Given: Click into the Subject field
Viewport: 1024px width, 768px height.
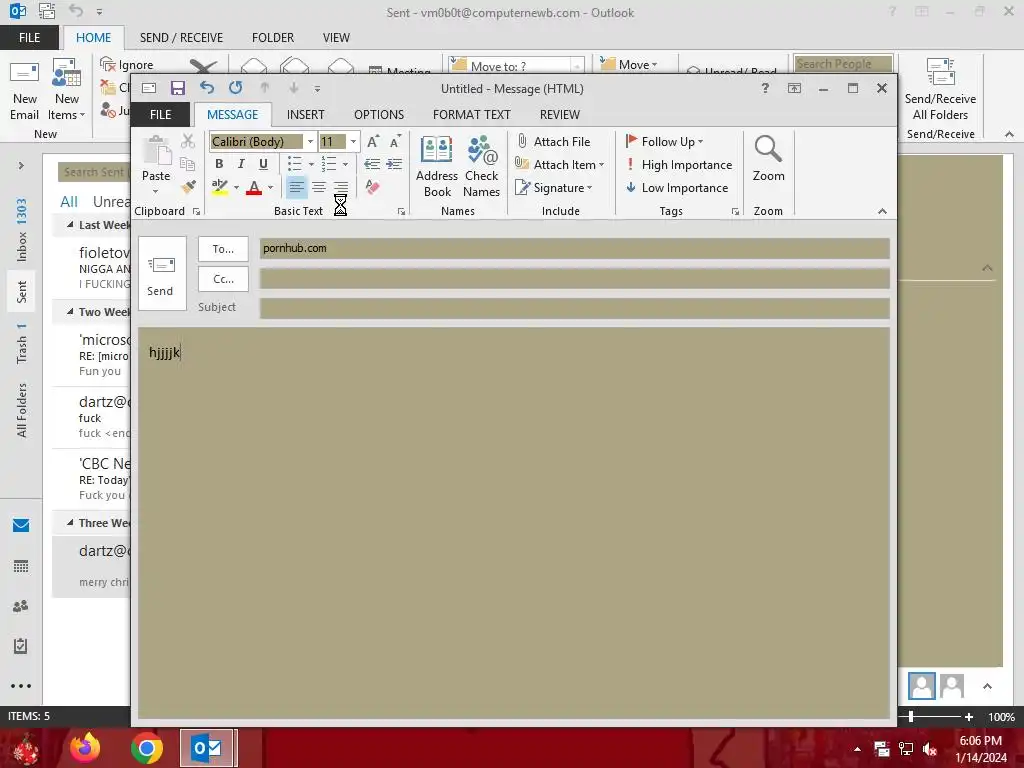Looking at the screenshot, I should [574, 308].
